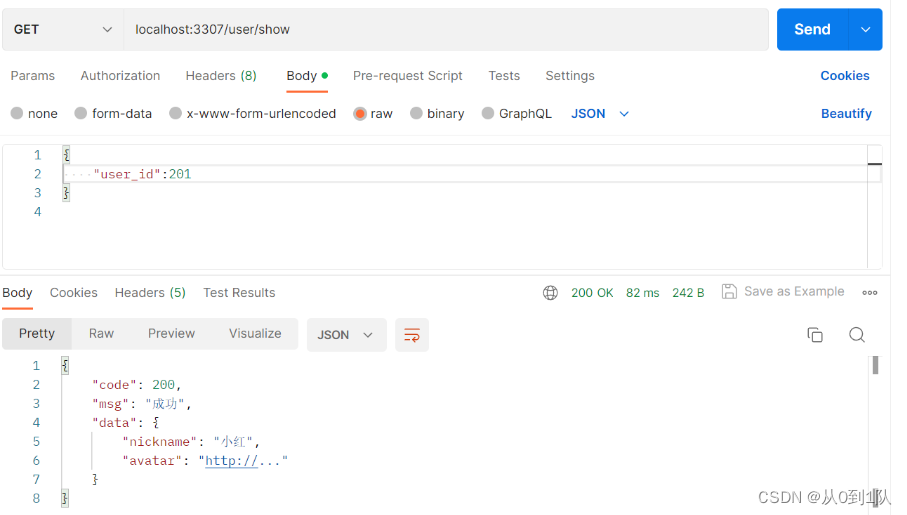Switch to the Raw response view
Screen dimensions: 907x515
[101, 334]
